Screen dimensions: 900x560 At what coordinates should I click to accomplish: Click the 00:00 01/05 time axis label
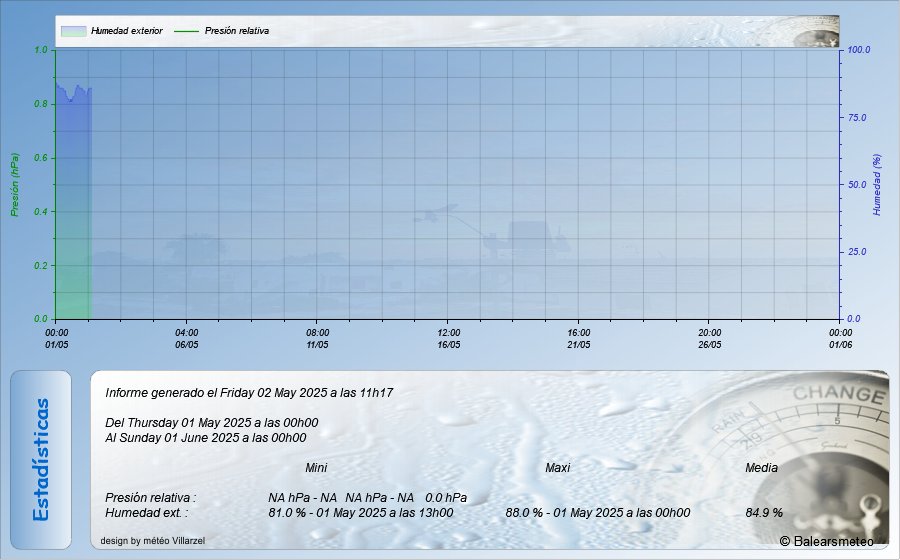pos(56,339)
